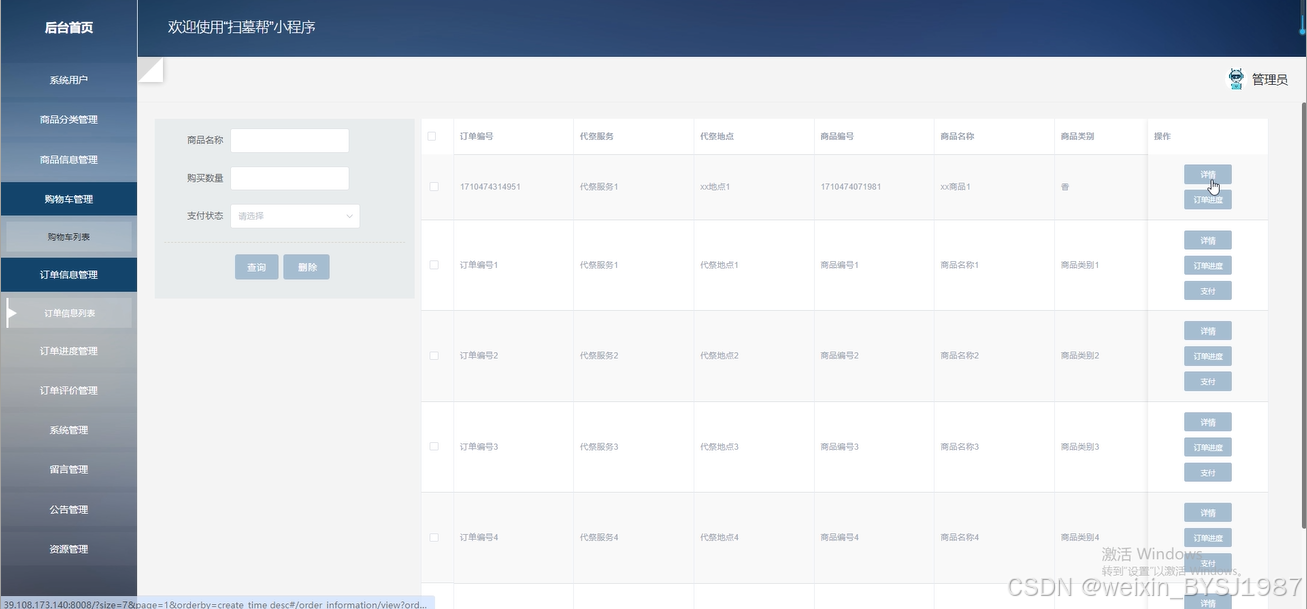View 订单进度 for row 订单编号2
The image size is (1307, 609).
tap(1208, 357)
